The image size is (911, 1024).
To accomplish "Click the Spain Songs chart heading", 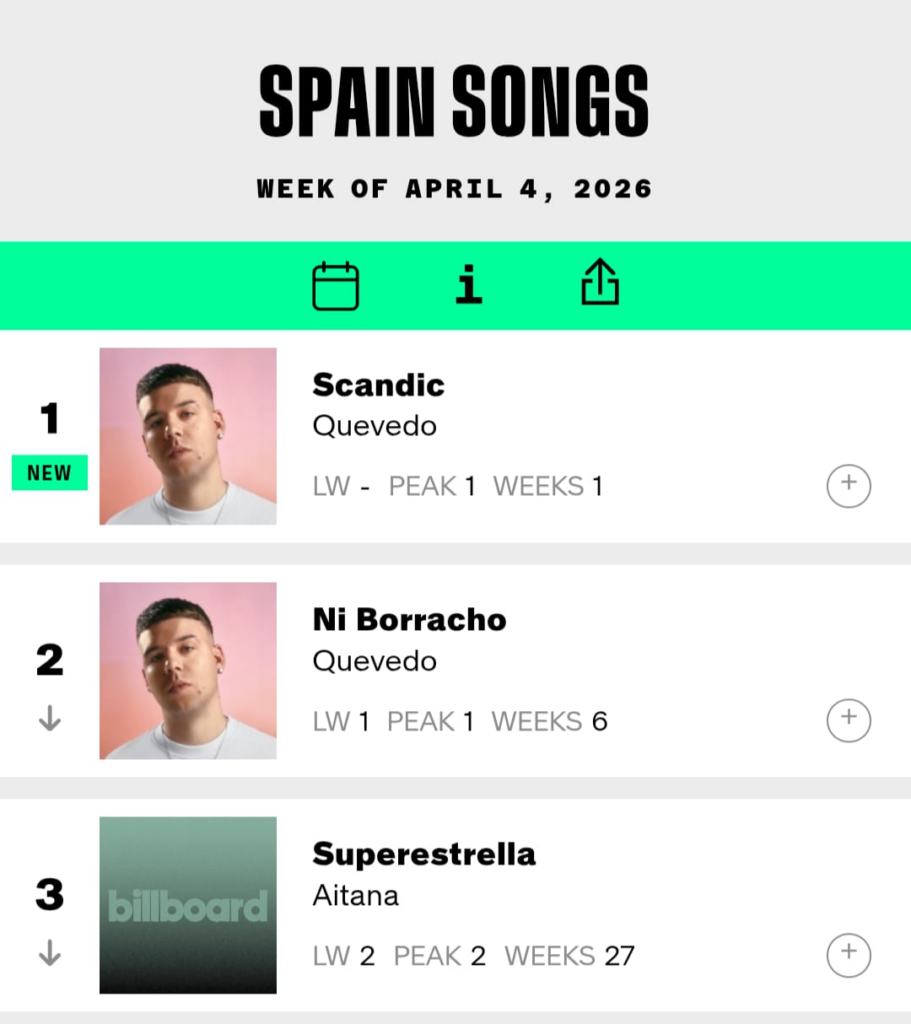I will tap(454, 102).
